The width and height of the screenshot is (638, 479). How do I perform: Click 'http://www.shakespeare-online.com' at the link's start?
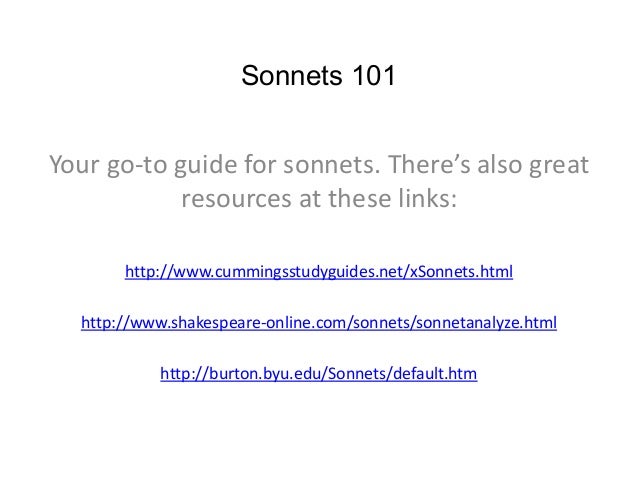click(x=200, y=324)
